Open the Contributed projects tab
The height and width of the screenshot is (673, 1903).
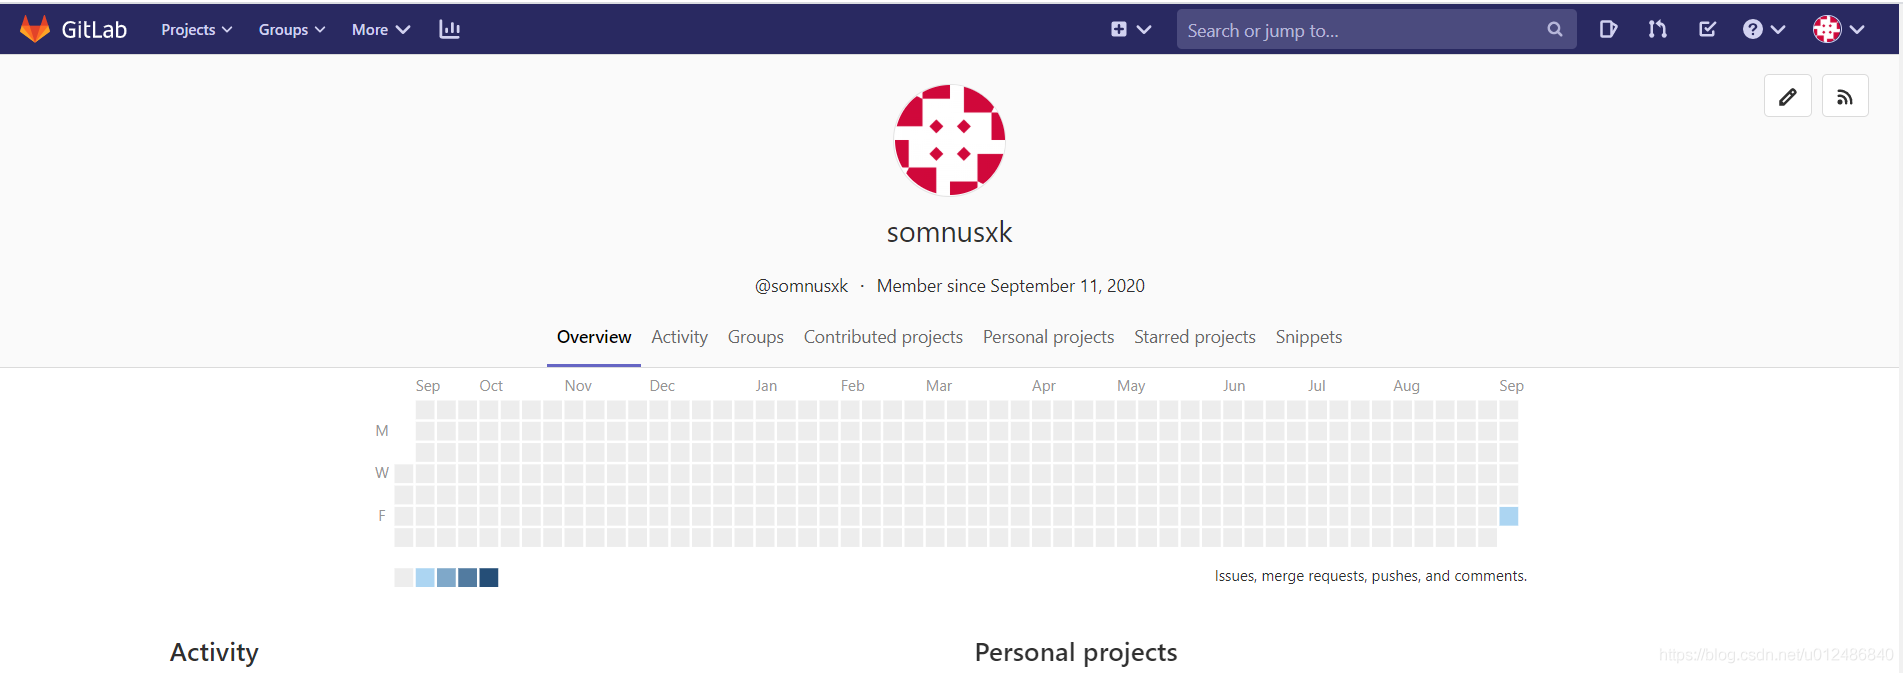[883, 337]
